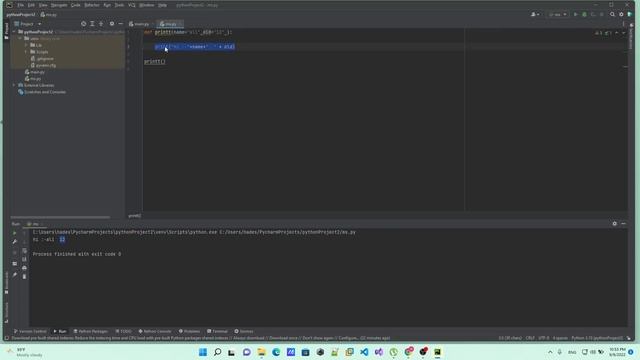Open the Run menu in menu bar

(x=107, y=5)
